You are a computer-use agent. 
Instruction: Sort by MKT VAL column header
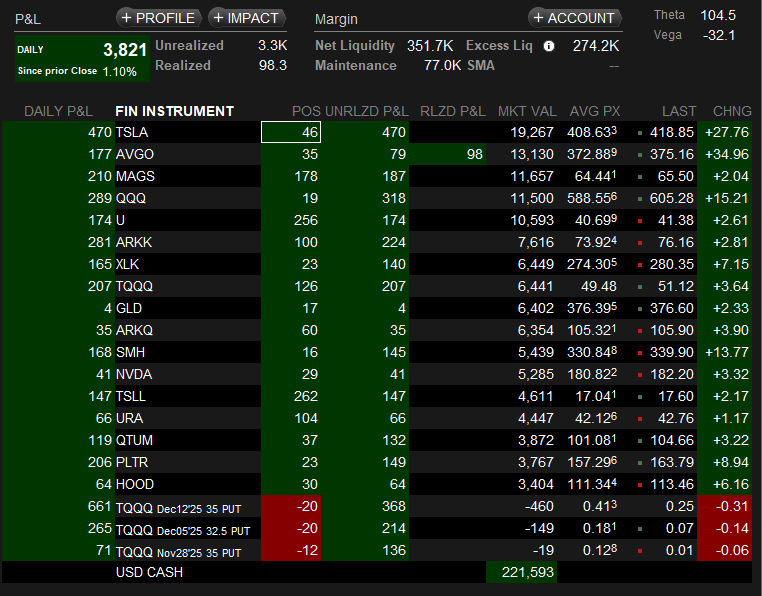pos(527,111)
